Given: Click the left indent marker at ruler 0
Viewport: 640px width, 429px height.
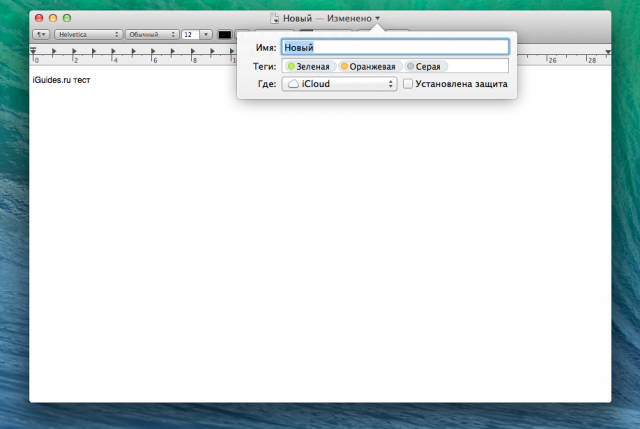Looking at the screenshot, I should [33, 51].
